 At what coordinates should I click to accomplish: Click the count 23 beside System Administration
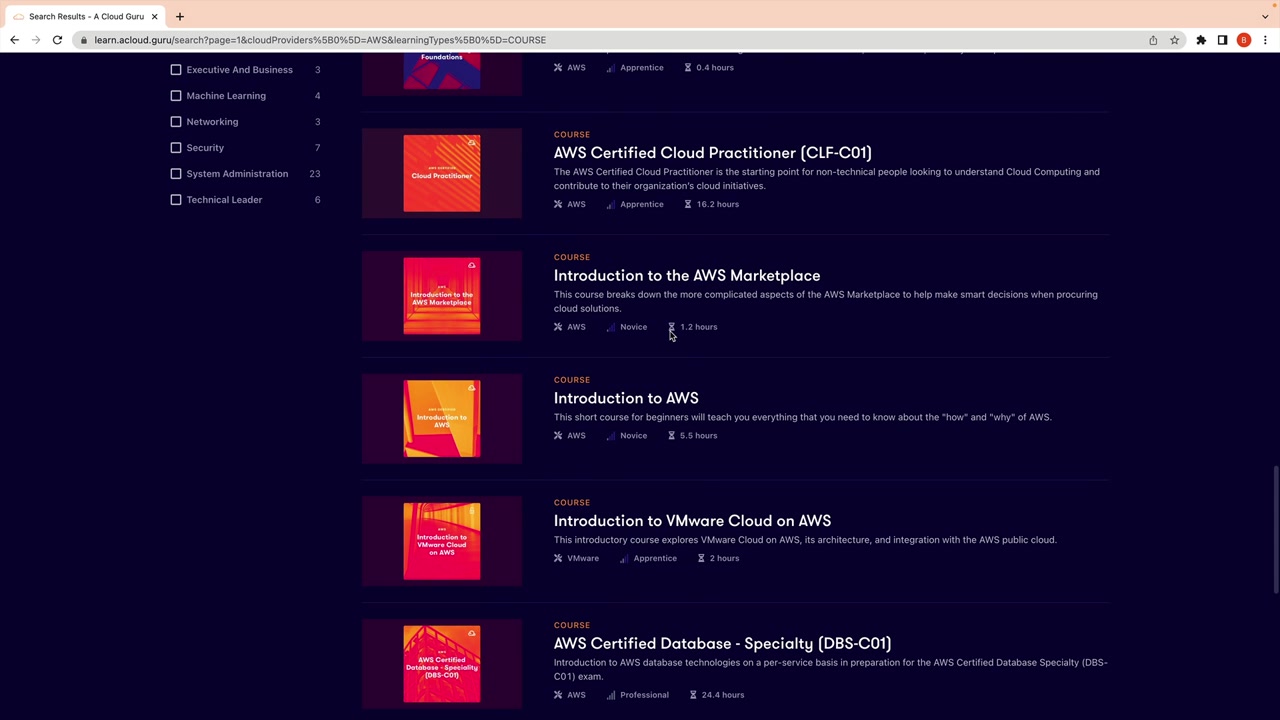point(315,174)
